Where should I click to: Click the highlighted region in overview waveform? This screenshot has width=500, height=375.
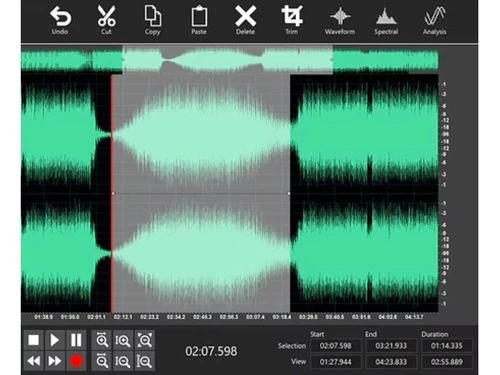pos(228,60)
